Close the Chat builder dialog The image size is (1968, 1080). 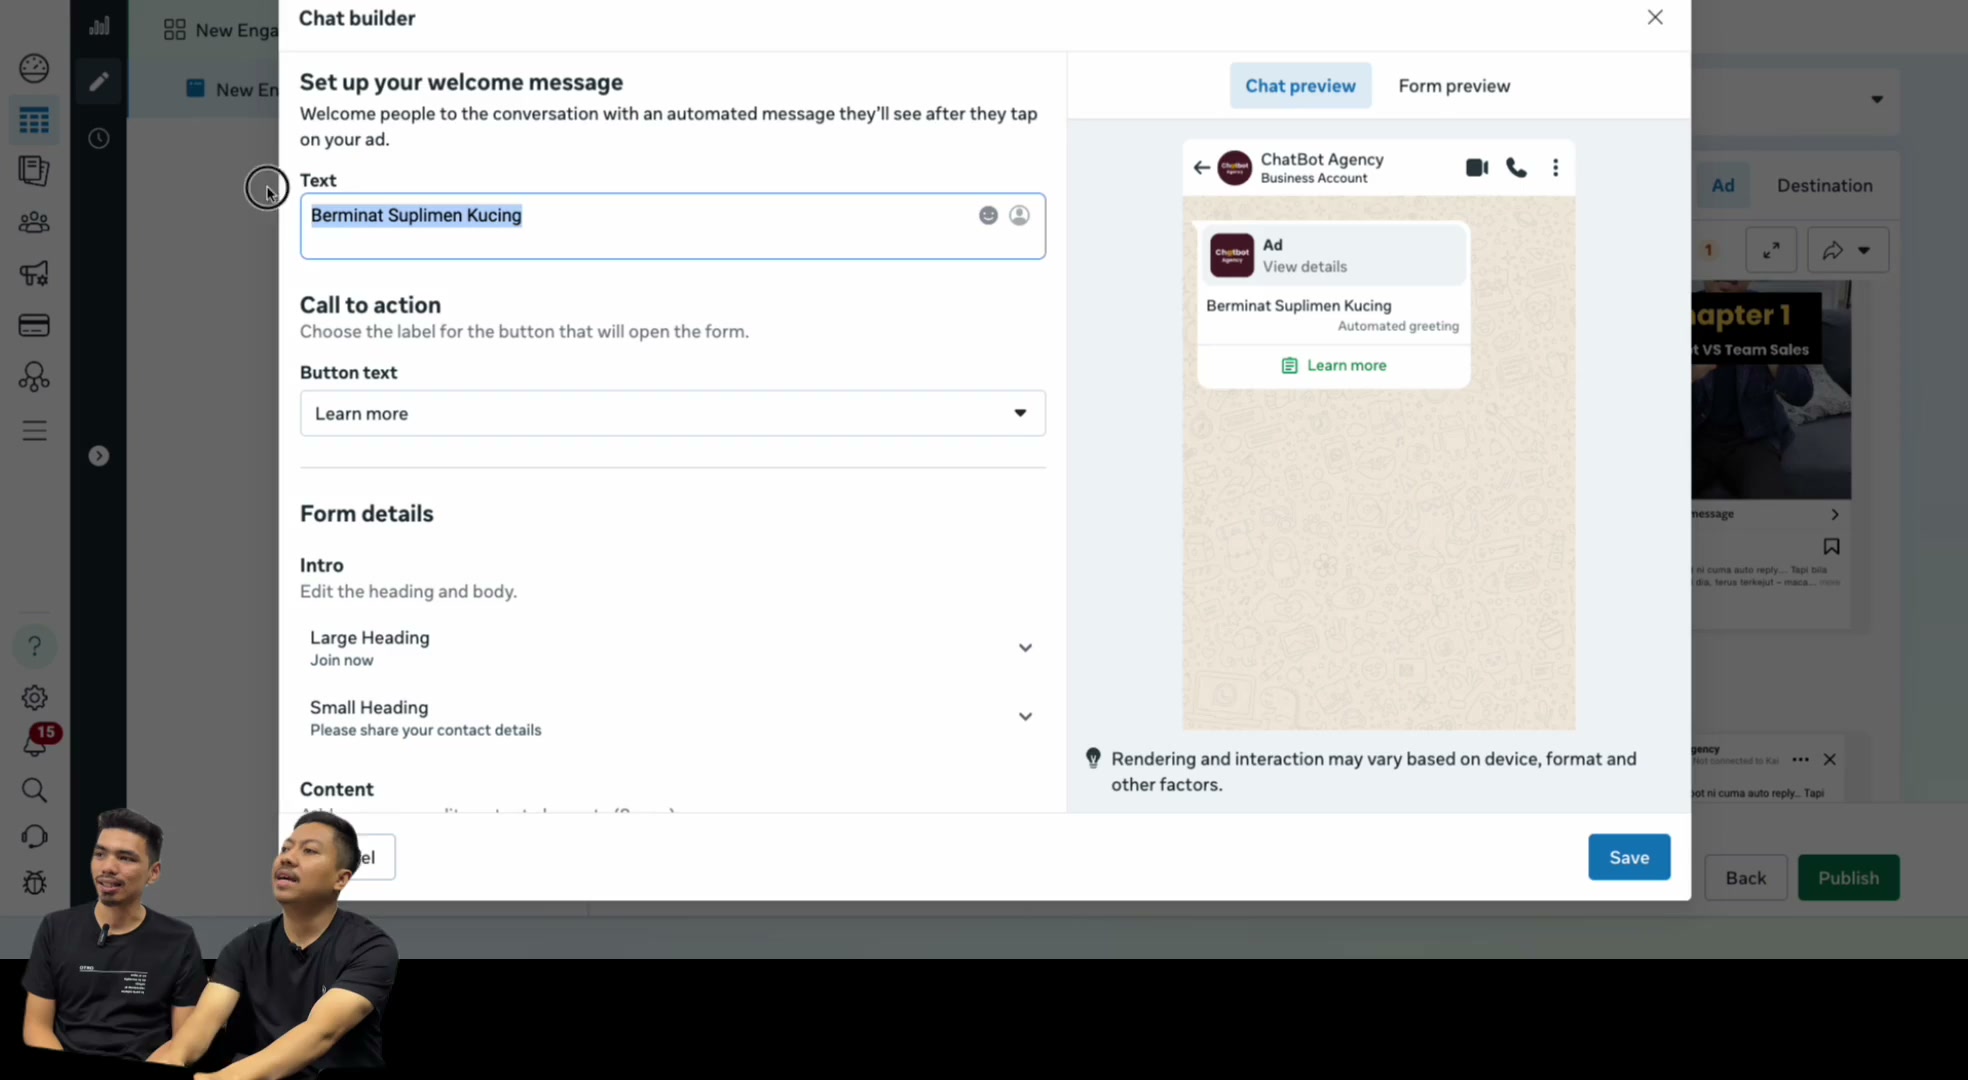1655,17
